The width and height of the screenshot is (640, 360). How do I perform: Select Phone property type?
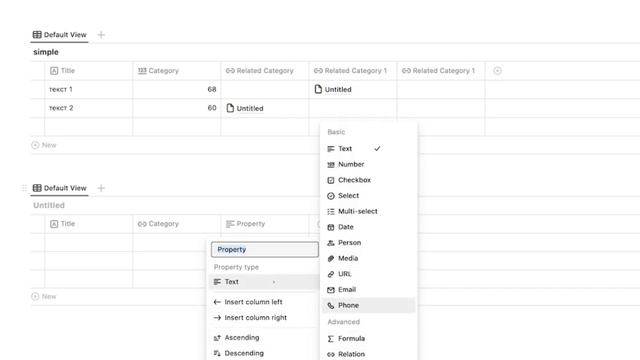(369, 305)
